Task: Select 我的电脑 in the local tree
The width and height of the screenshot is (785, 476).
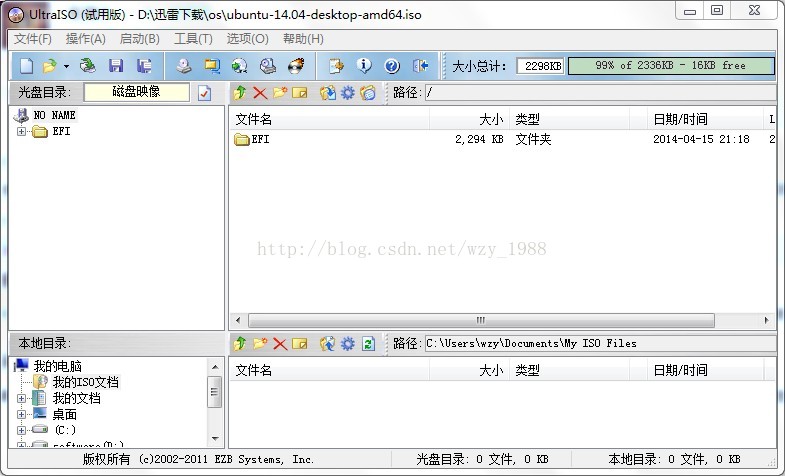Action: [58, 366]
